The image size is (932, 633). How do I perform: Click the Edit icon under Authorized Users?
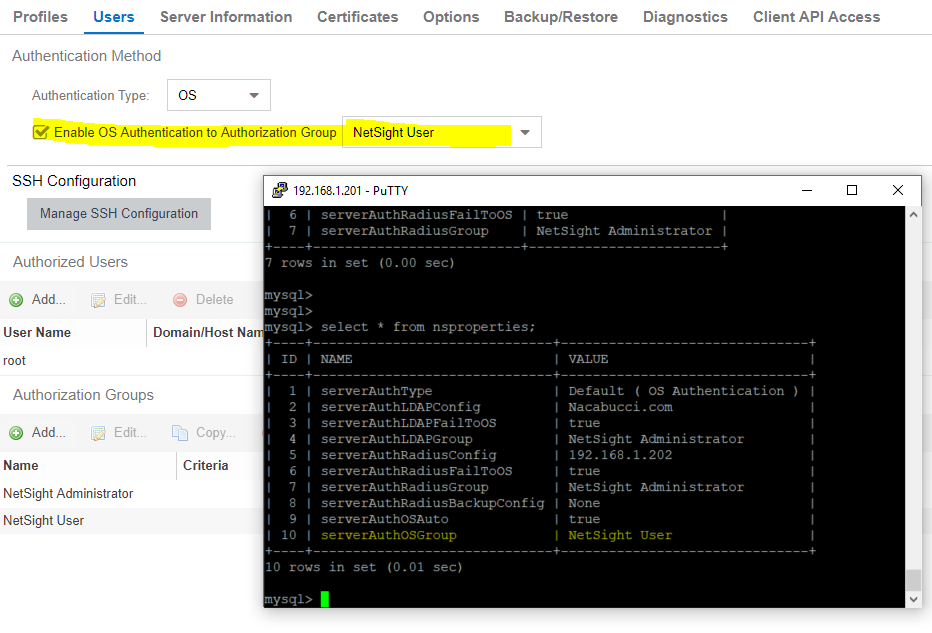[98, 300]
